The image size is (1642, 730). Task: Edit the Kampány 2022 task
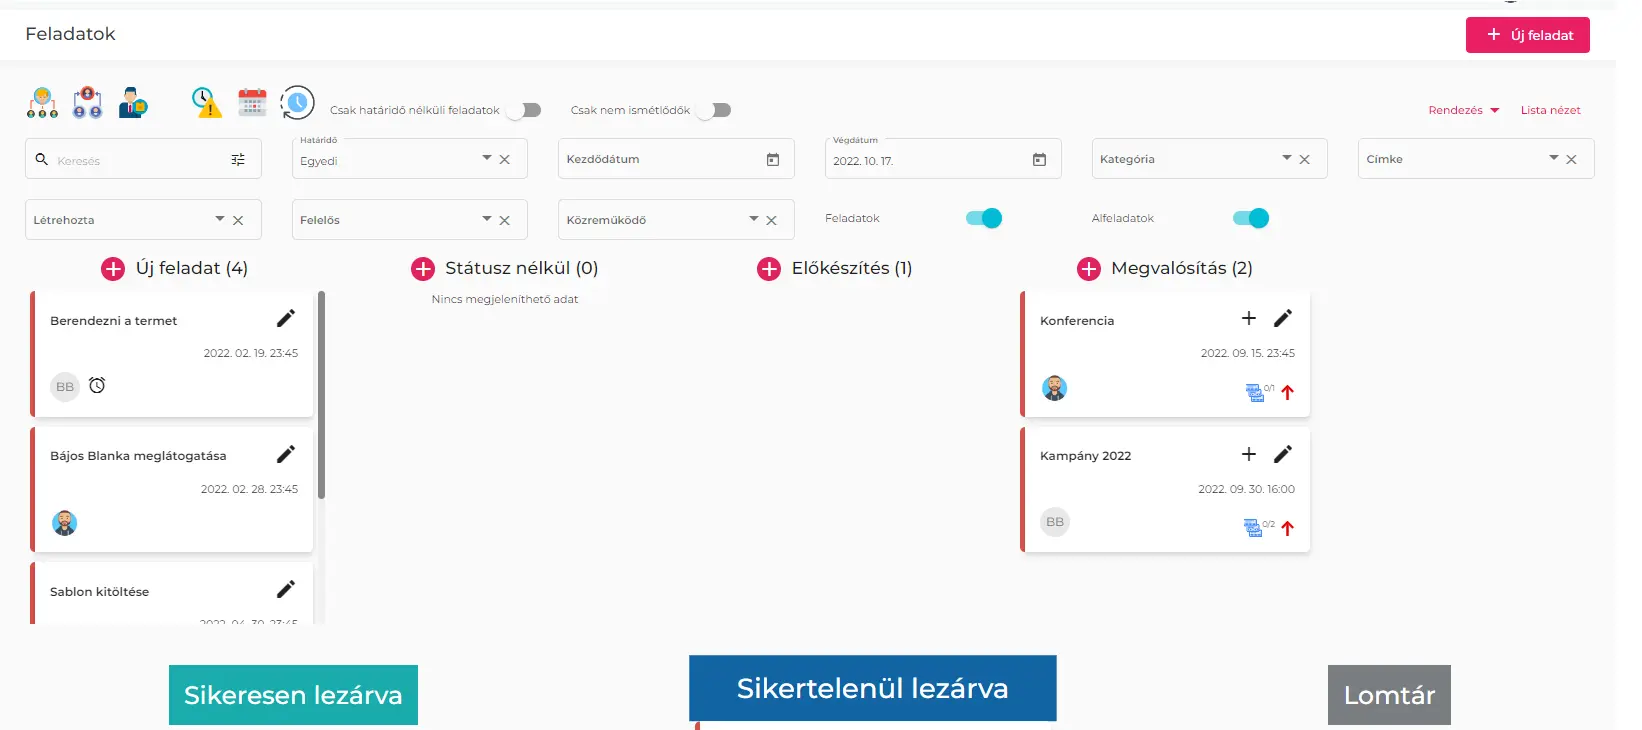(1283, 454)
